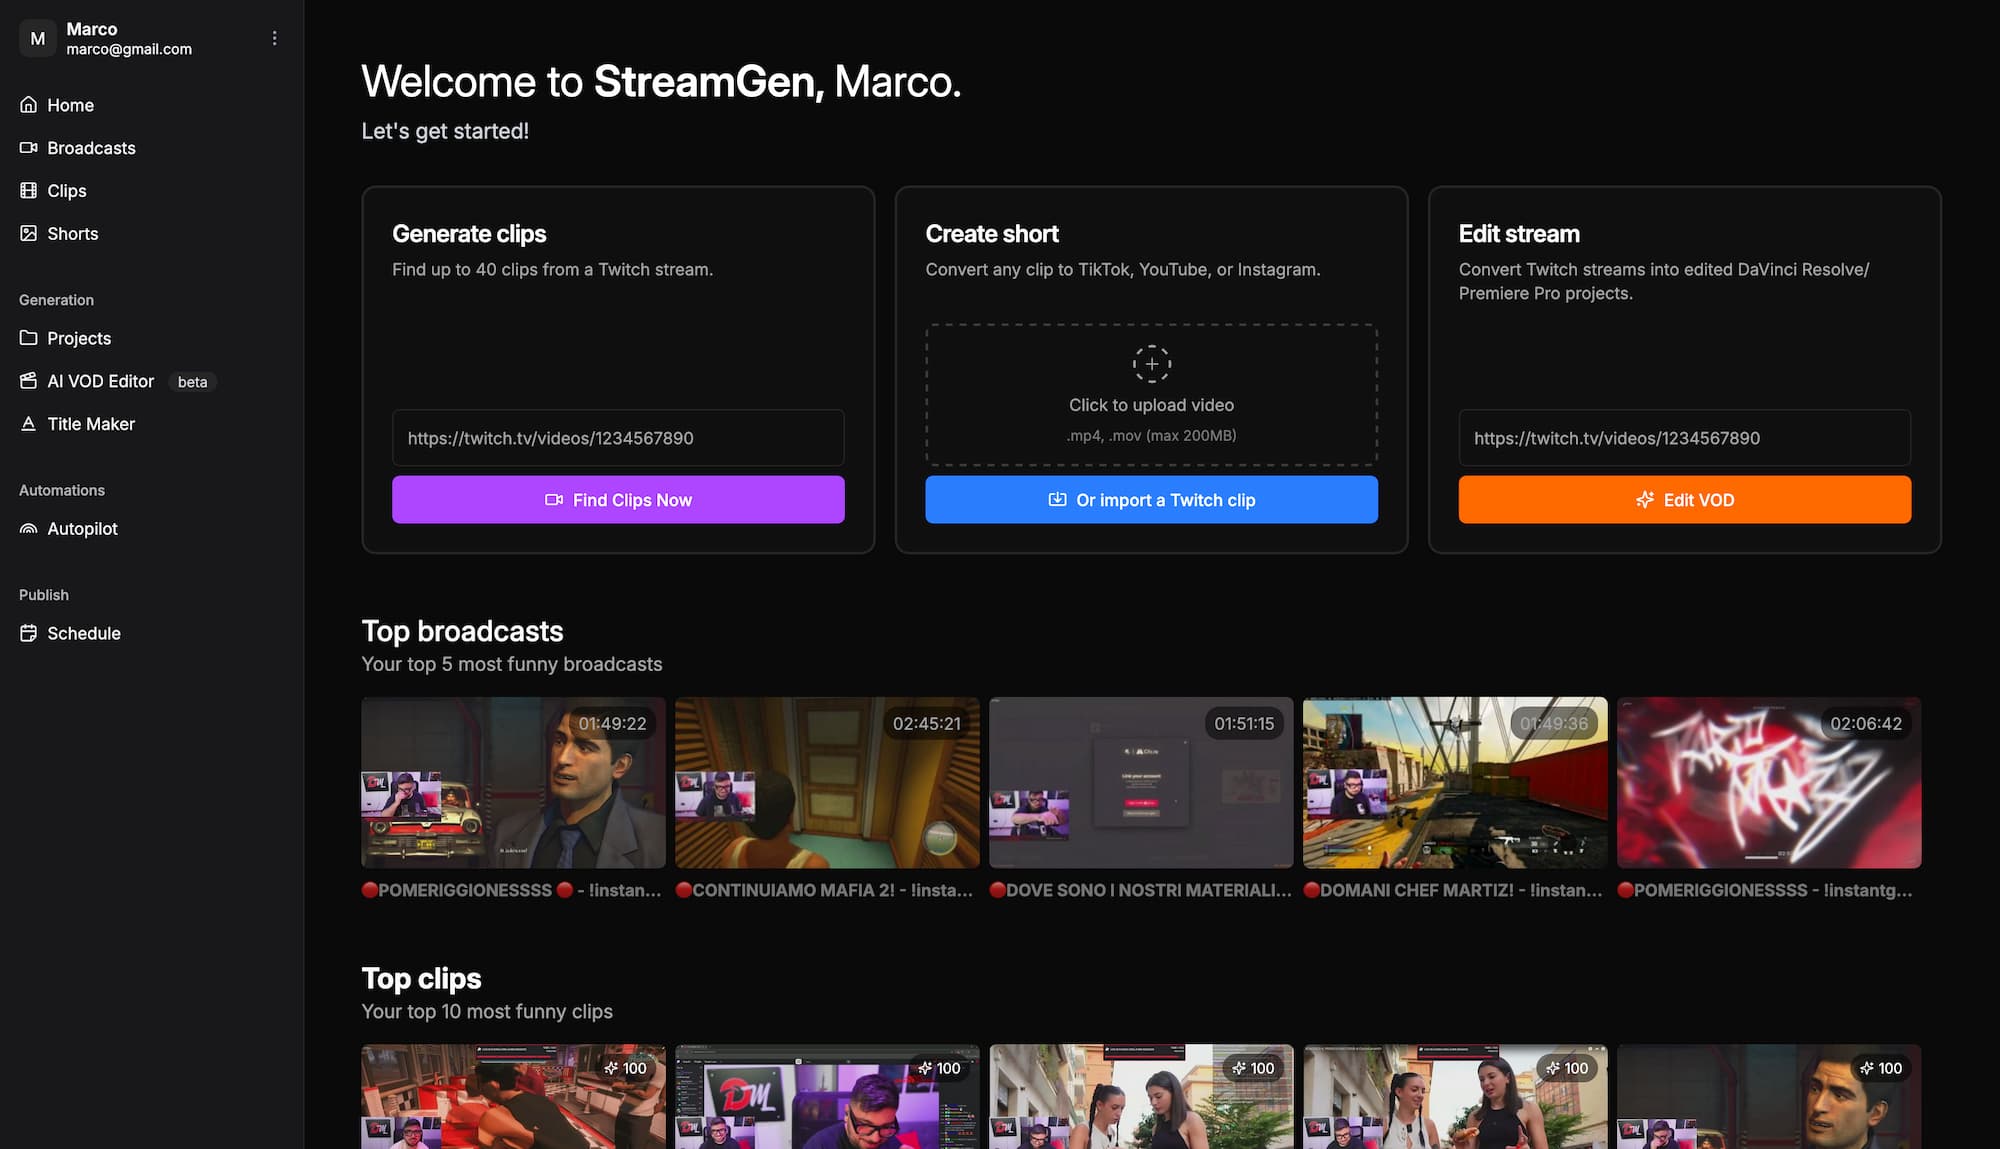Click the Shorts image icon

[x=28, y=234]
